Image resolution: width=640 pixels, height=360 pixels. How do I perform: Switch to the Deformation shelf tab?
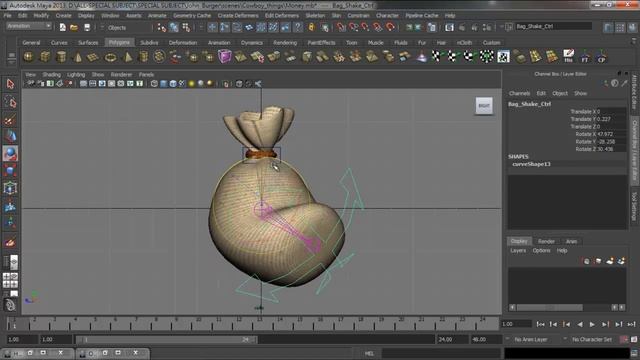pyautogui.click(x=182, y=42)
